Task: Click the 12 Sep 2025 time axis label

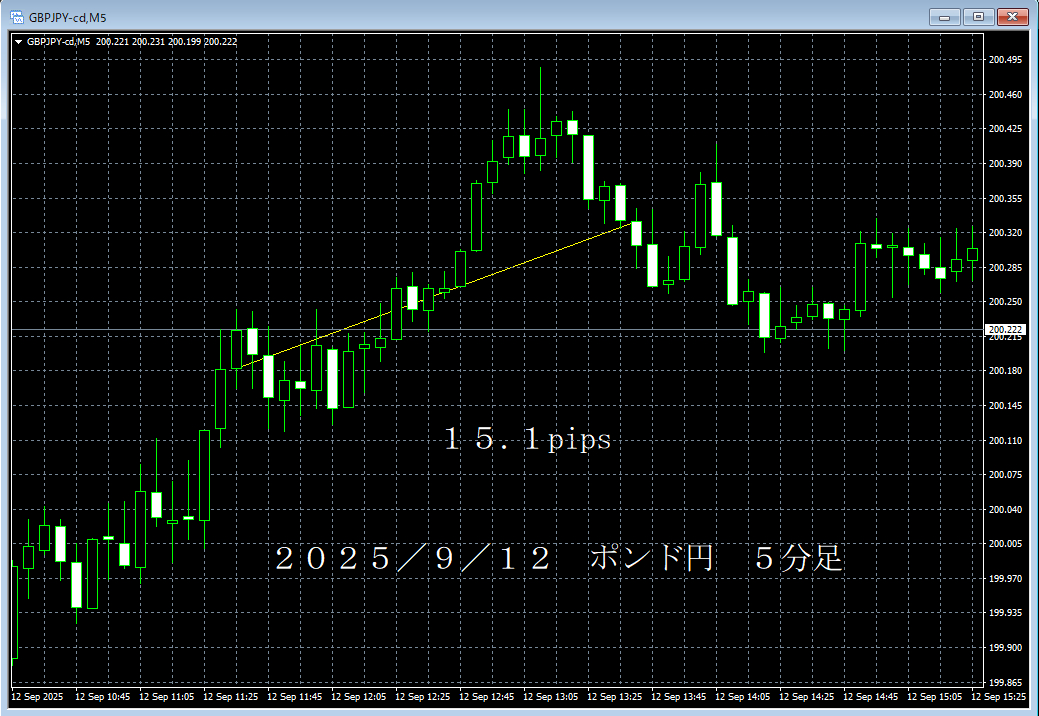Action: click(36, 696)
